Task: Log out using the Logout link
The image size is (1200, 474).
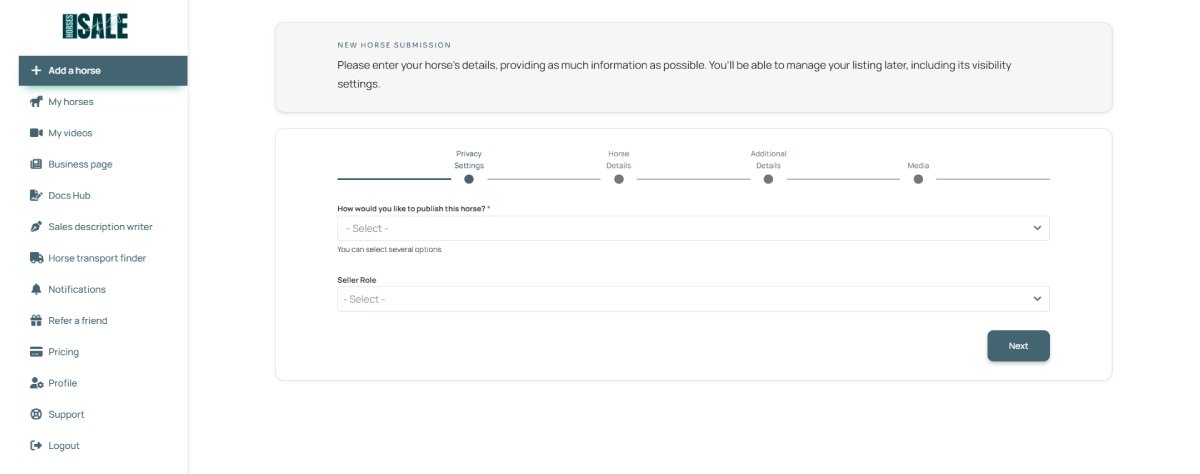Action: [63, 446]
